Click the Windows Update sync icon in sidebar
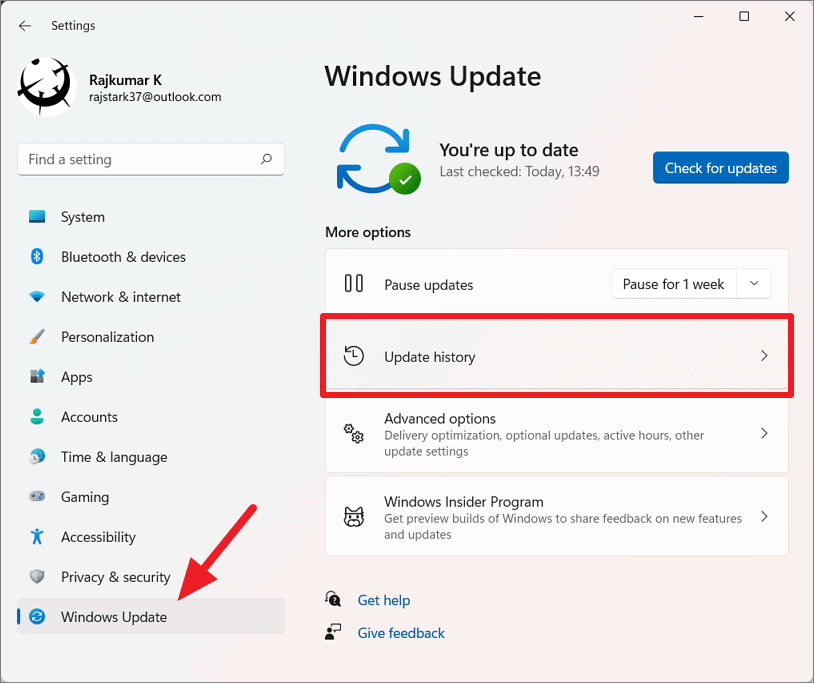814x683 pixels. (37, 617)
